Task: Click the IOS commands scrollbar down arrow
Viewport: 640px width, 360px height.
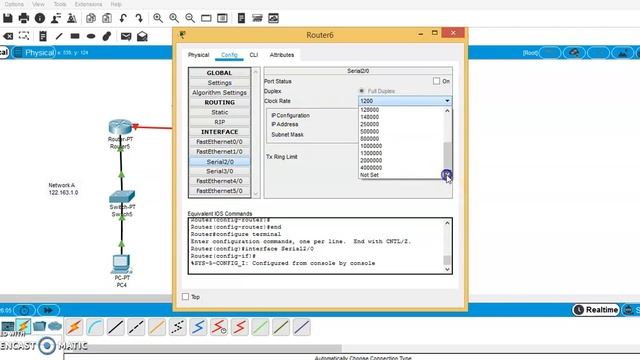Action: coord(447,269)
